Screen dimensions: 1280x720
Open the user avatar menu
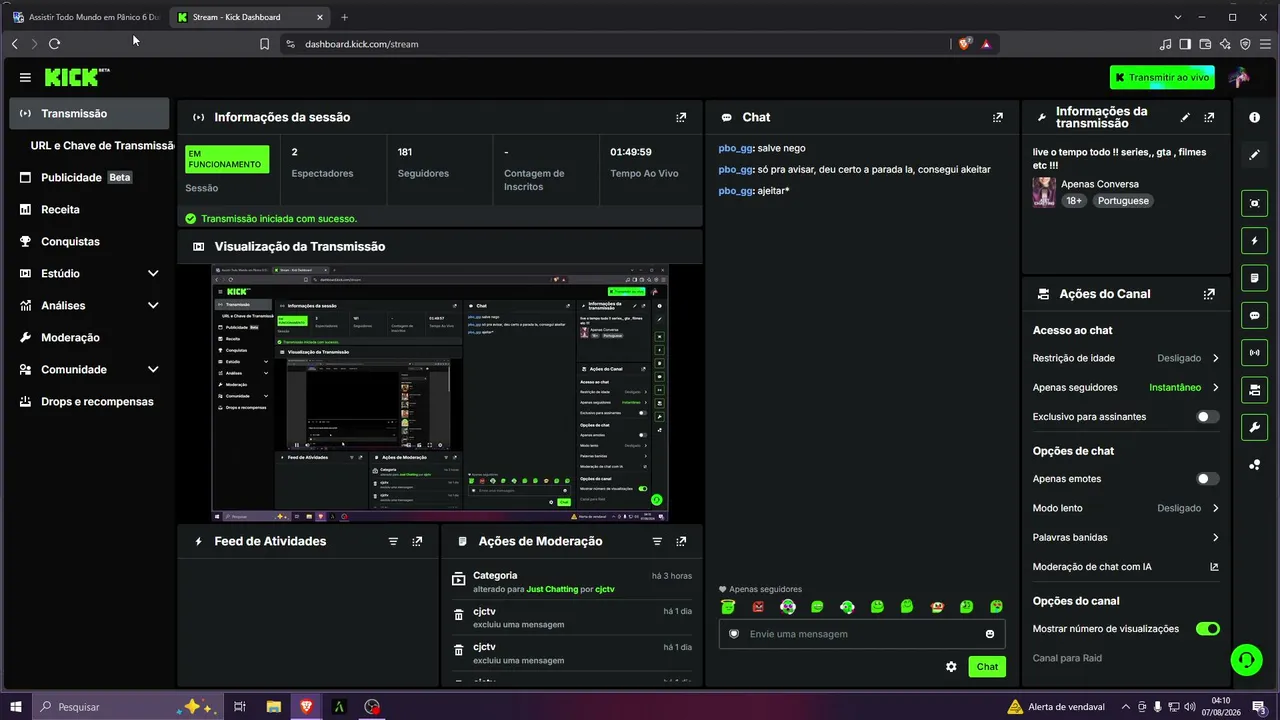[1239, 77]
